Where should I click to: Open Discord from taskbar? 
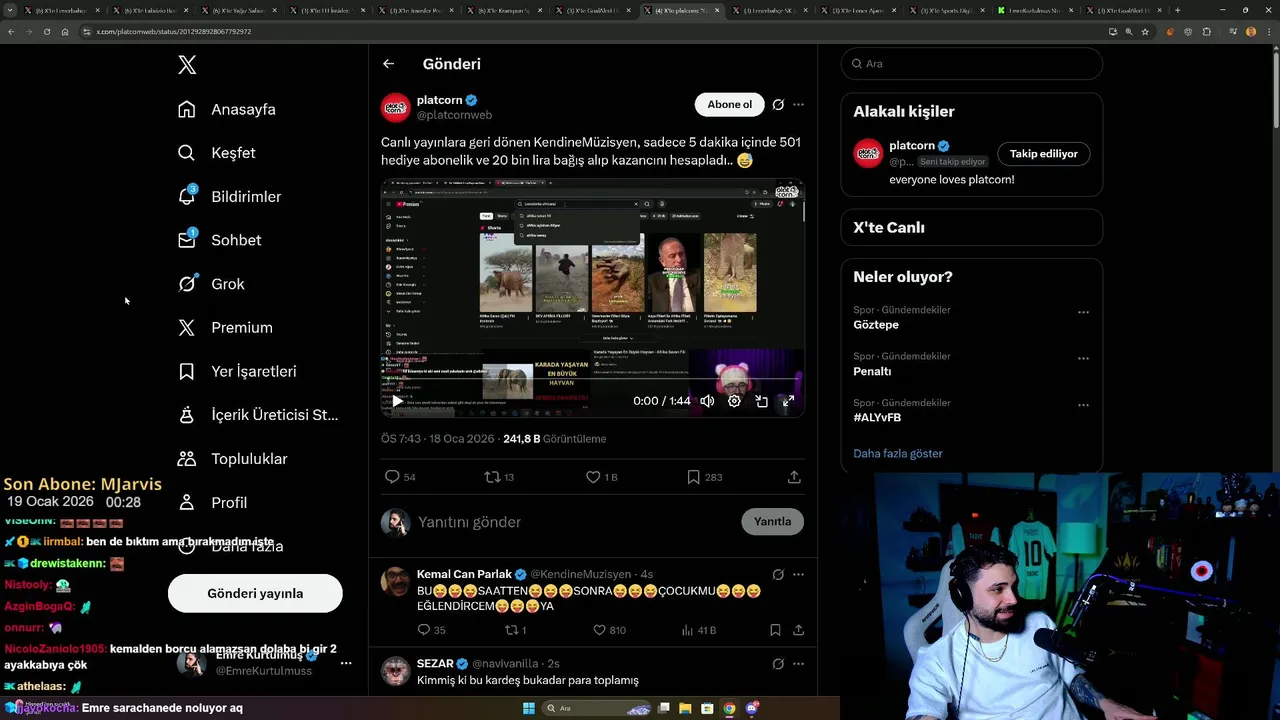click(751, 708)
